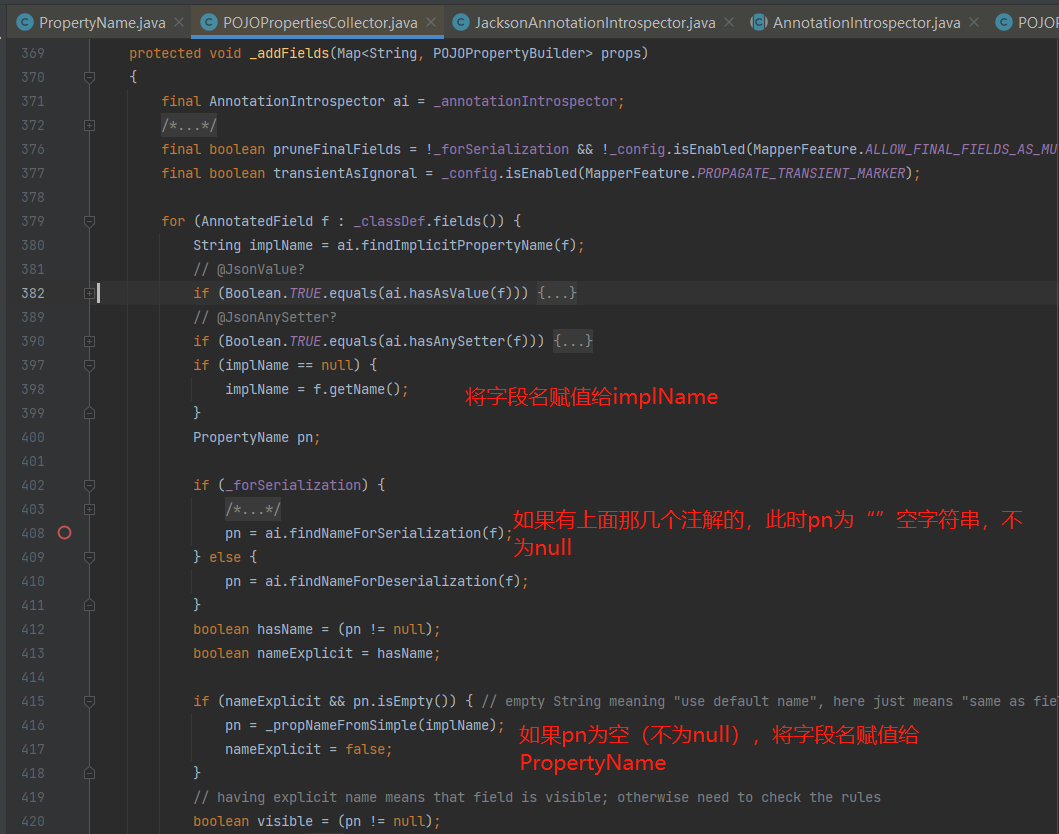This screenshot has height=834, width=1059.
Task: Click line number 420 in the gutter
Action: (x=32, y=821)
